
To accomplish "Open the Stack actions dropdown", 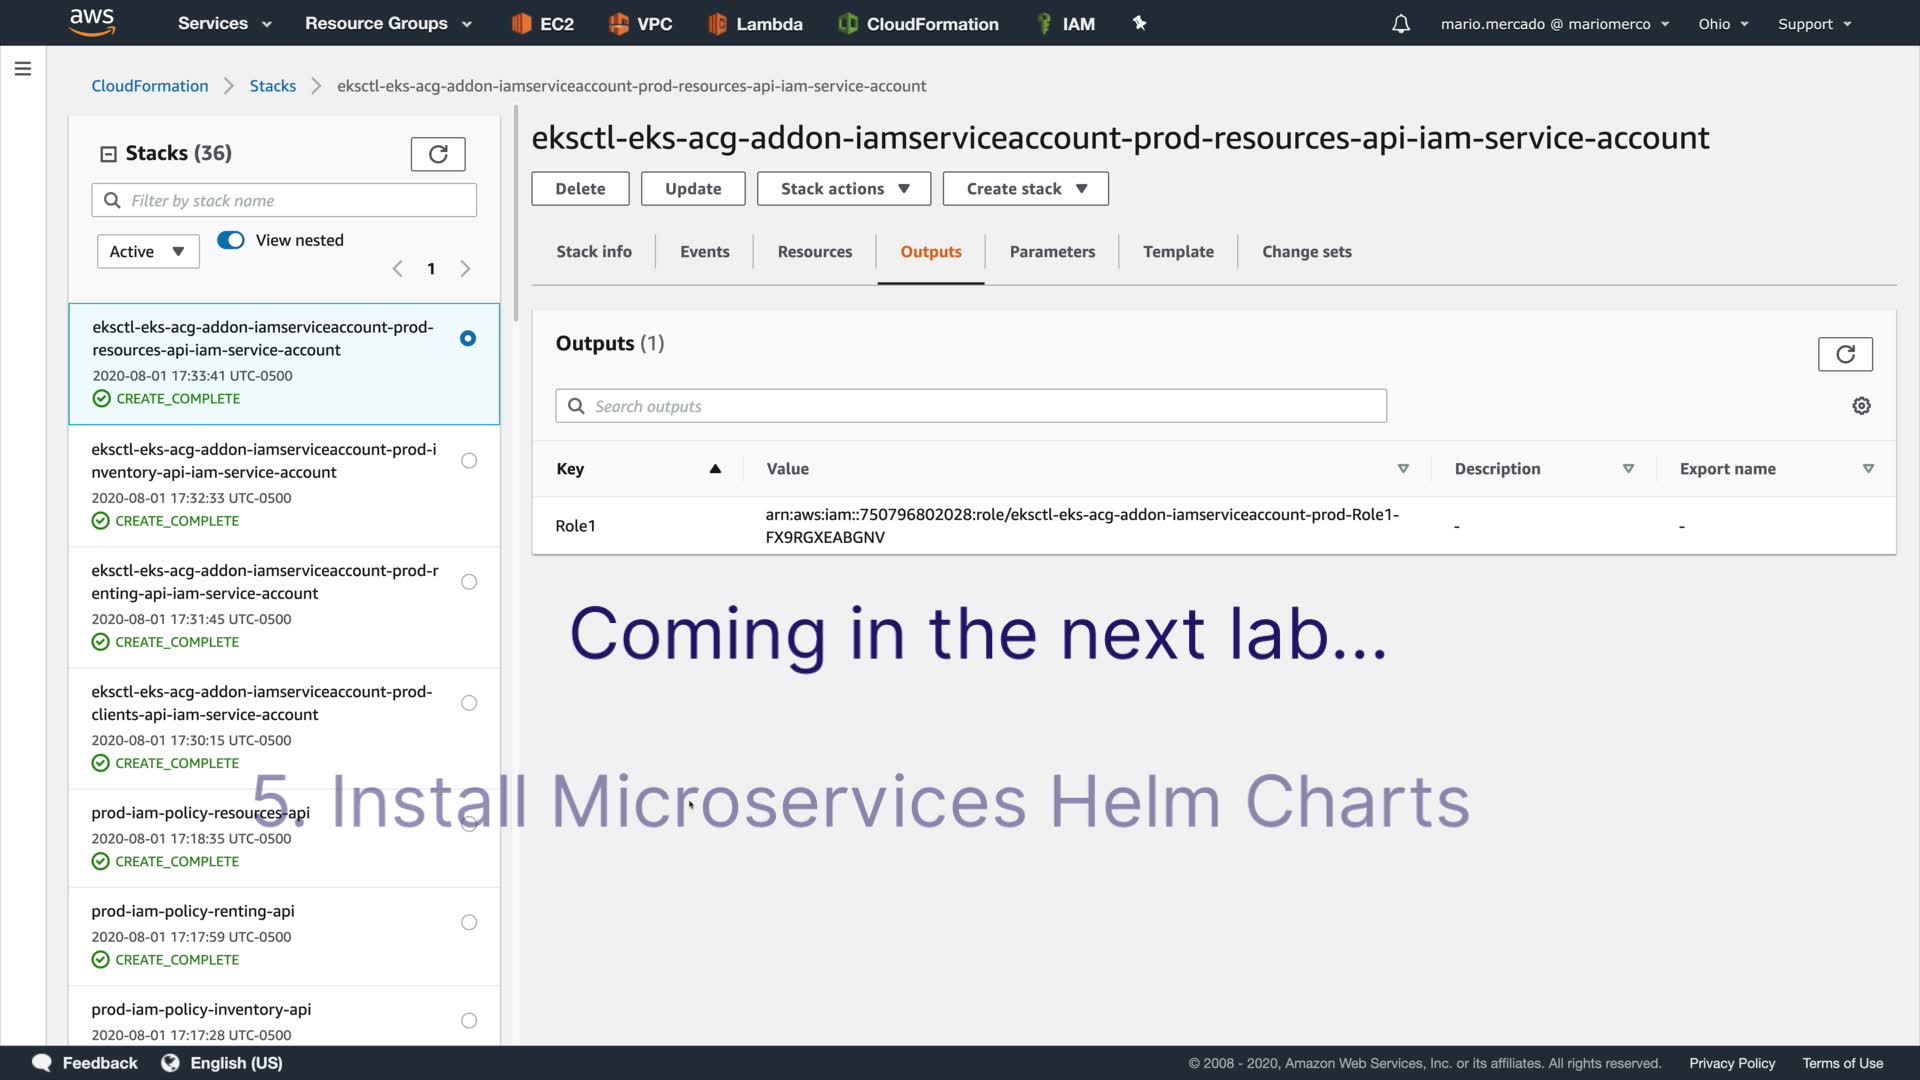I will point(843,189).
